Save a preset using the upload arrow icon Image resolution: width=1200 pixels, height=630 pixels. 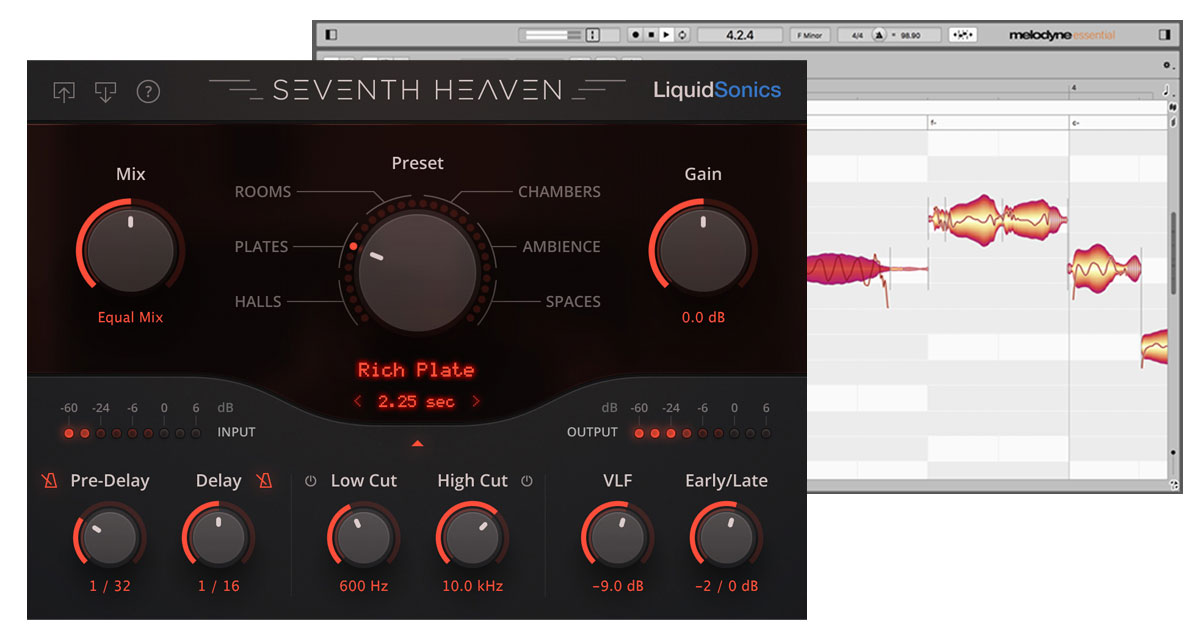[x=64, y=92]
